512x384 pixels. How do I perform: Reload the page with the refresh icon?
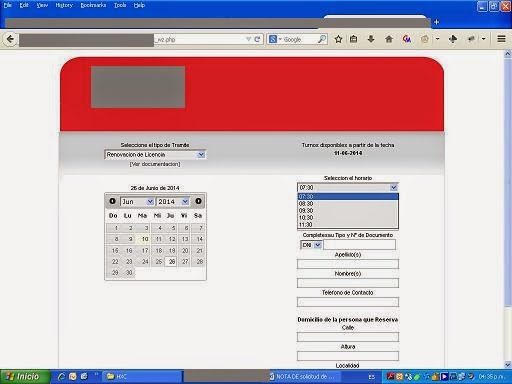pos(257,39)
